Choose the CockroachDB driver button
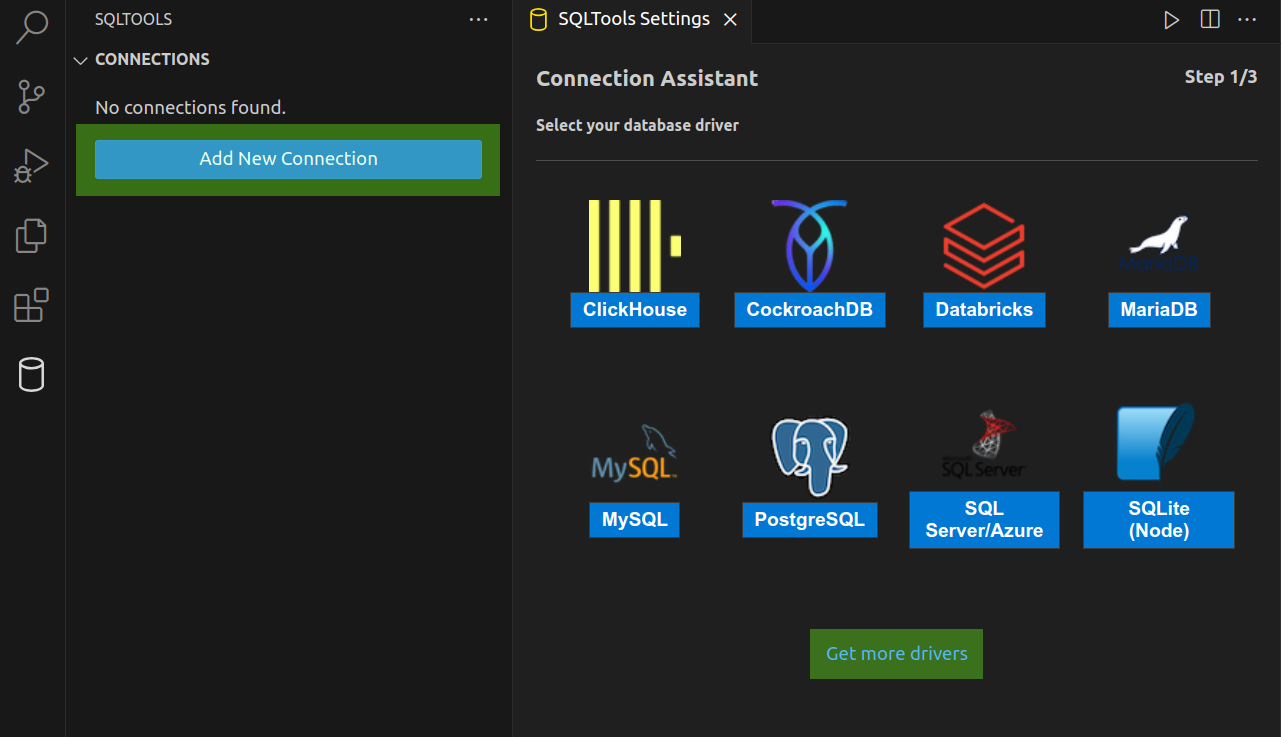Viewport: 1281px width, 737px height. pyautogui.click(x=810, y=310)
